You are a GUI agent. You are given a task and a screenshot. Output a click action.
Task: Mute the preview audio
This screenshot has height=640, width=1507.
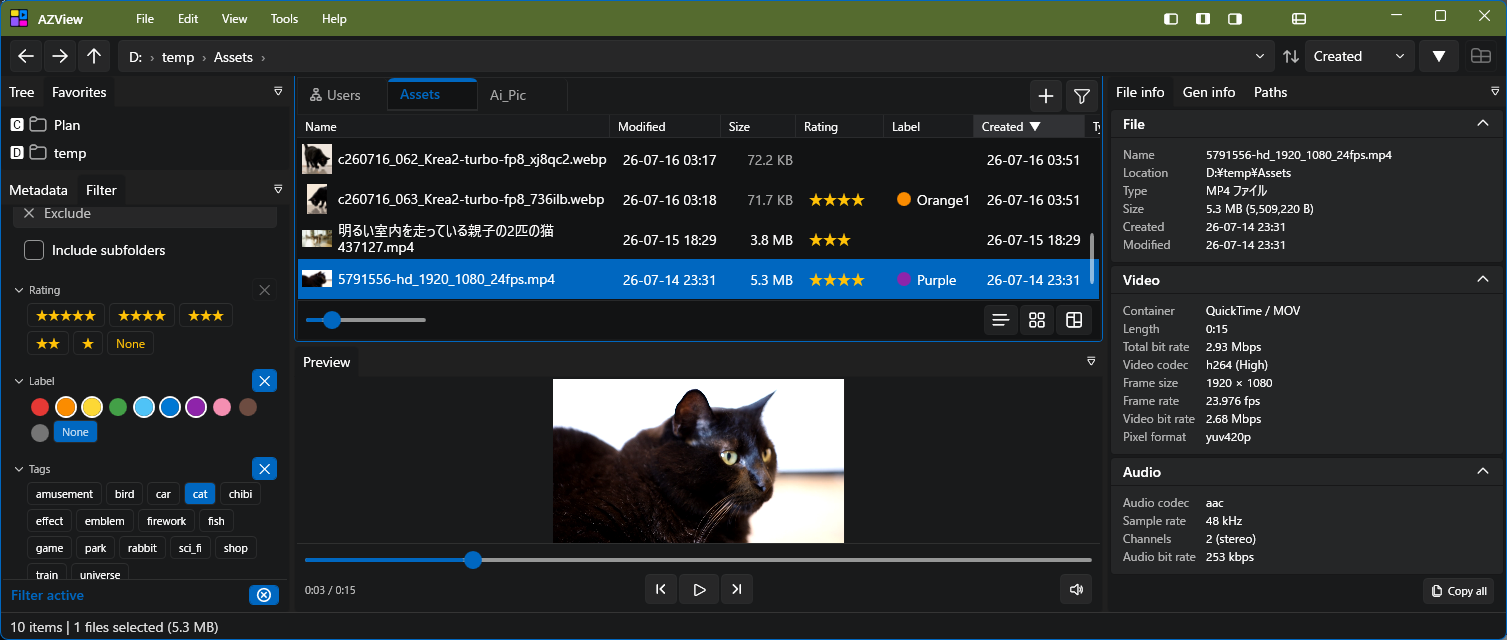tap(1076, 590)
